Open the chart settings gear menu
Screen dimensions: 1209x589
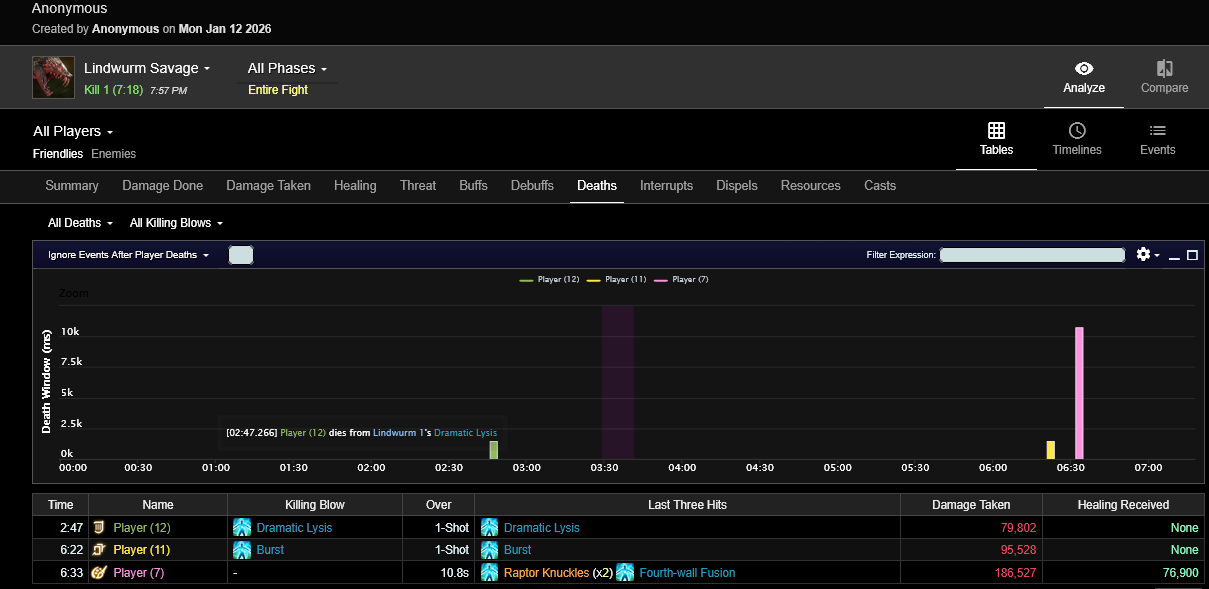[1148, 255]
